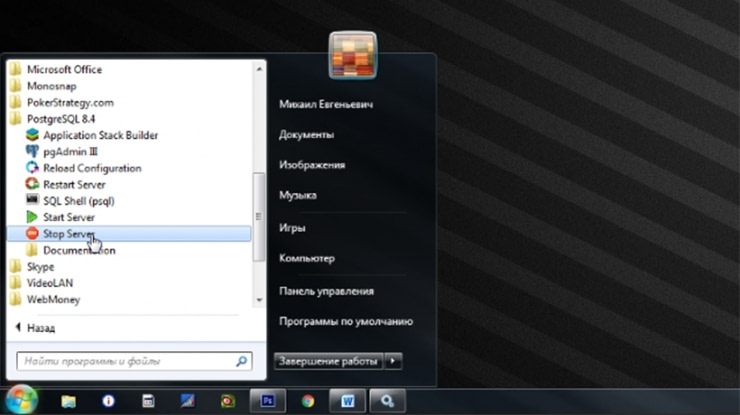Click the PokerStrategy.com folder icon
The width and height of the screenshot is (740, 415).
pyautogui.click(x=16, y=102)
